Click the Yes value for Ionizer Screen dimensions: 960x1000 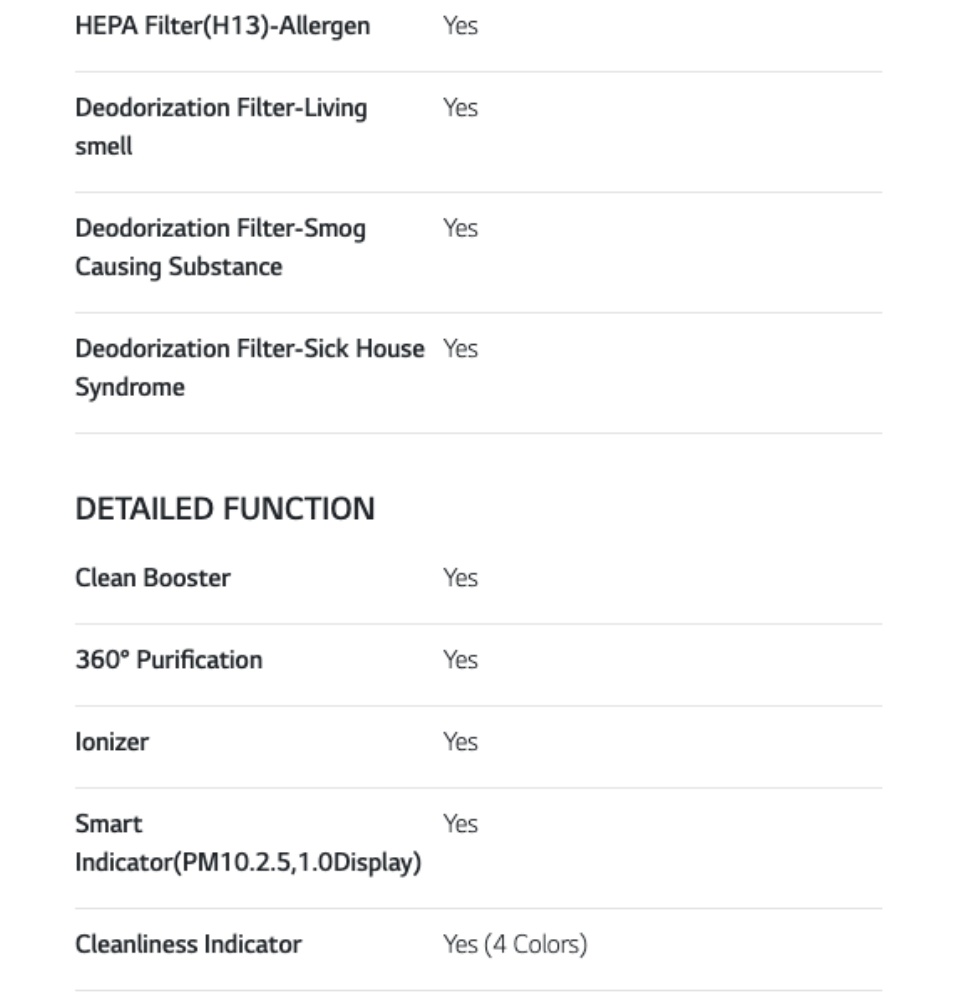(460, 742)
